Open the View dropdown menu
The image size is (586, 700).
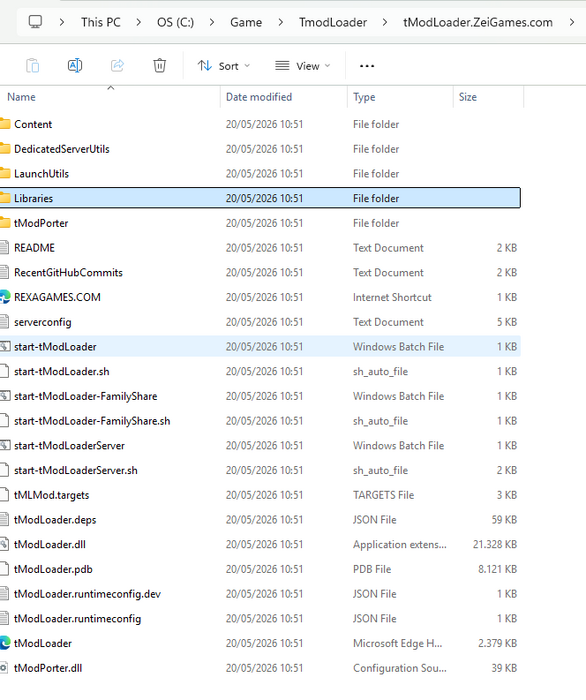pyautogui.click(x=303, y=66)
